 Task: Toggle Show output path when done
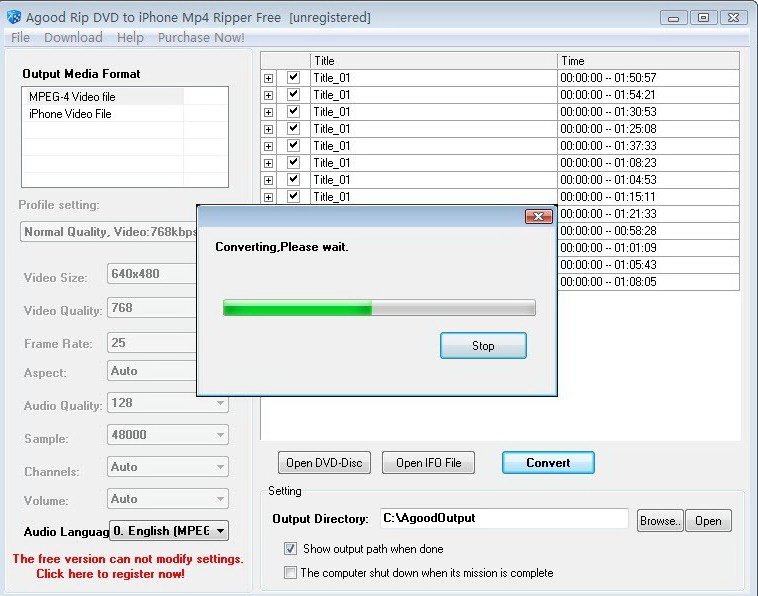coord(290,549)
